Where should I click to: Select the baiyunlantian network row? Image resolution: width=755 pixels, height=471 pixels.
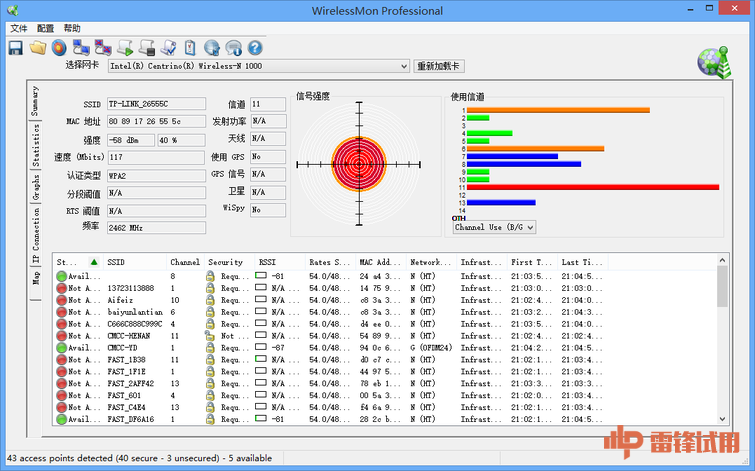coord(134,312)
